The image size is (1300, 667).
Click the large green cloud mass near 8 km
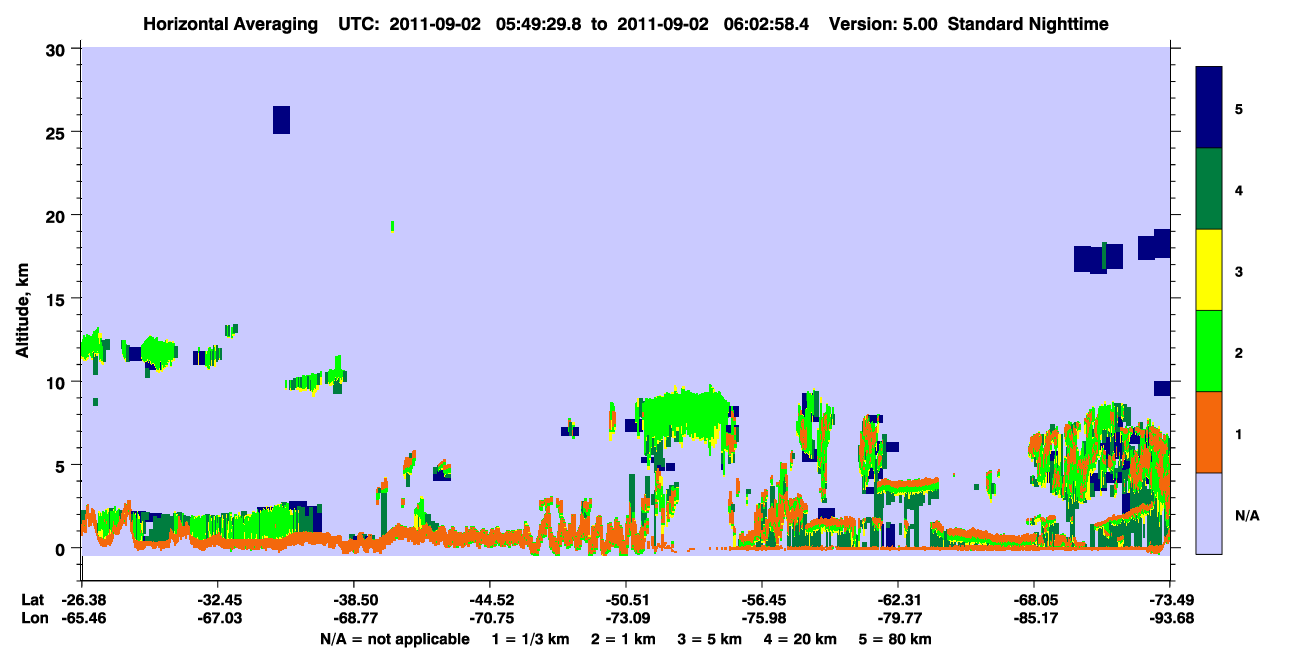coord(684,413)
